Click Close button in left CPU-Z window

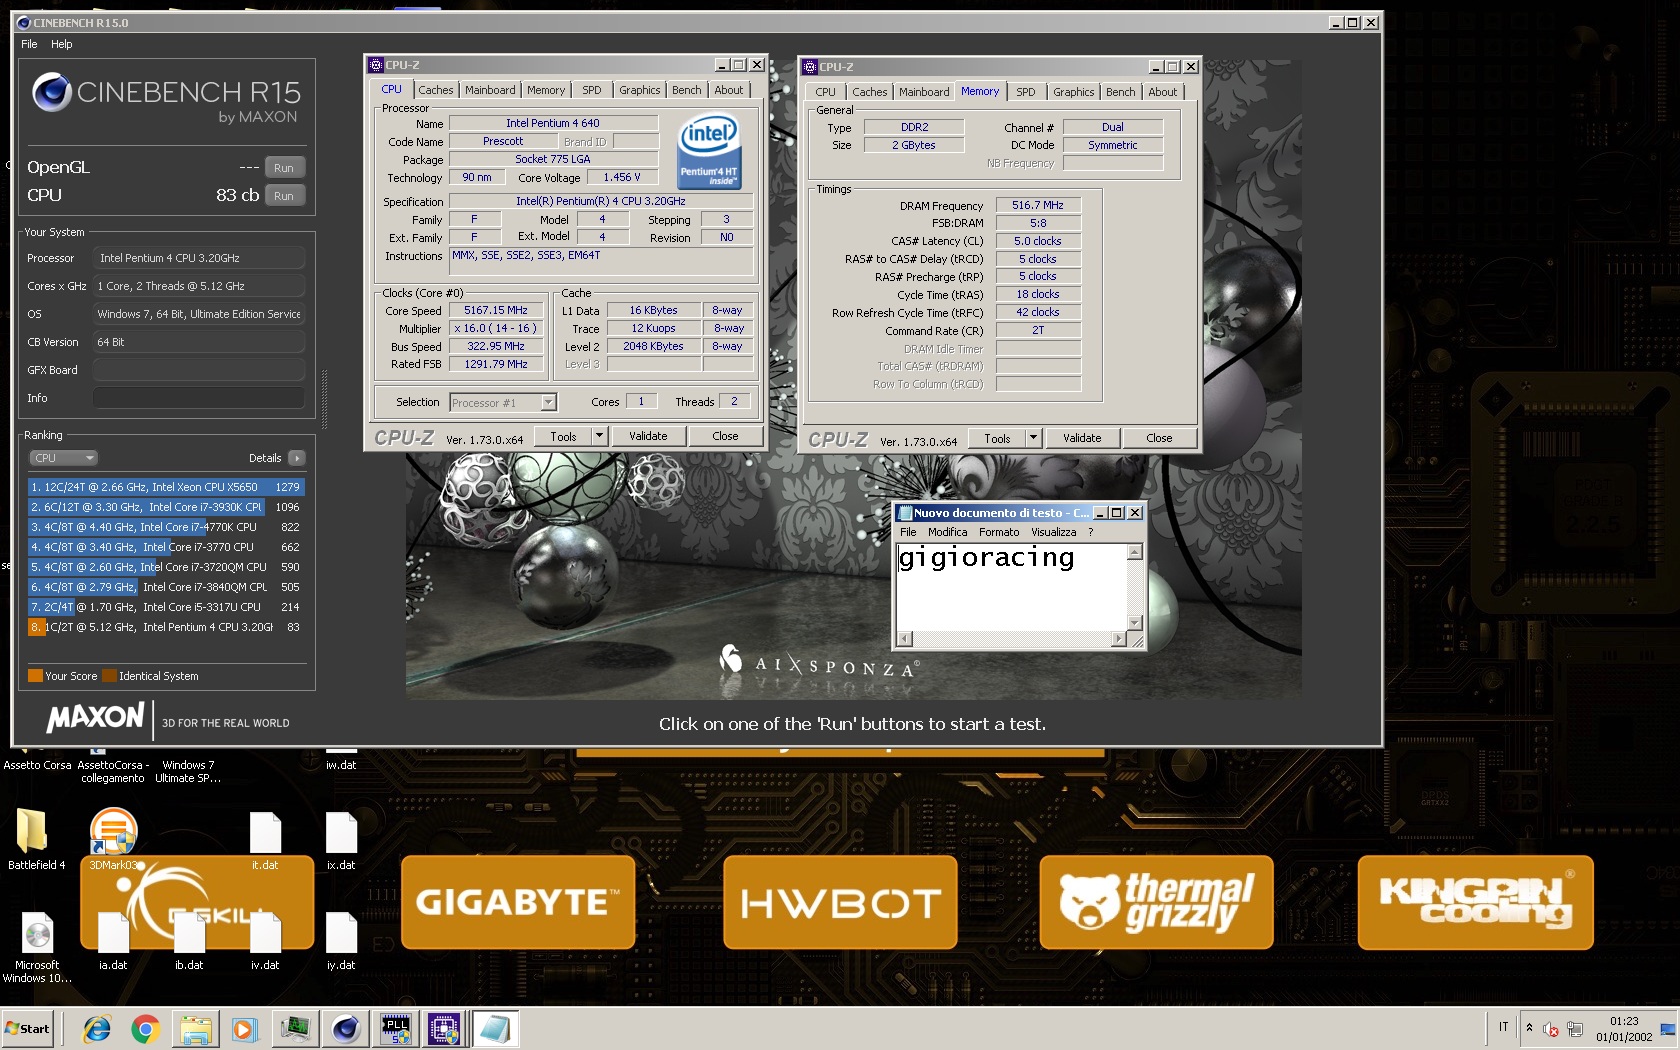[725, 436]
